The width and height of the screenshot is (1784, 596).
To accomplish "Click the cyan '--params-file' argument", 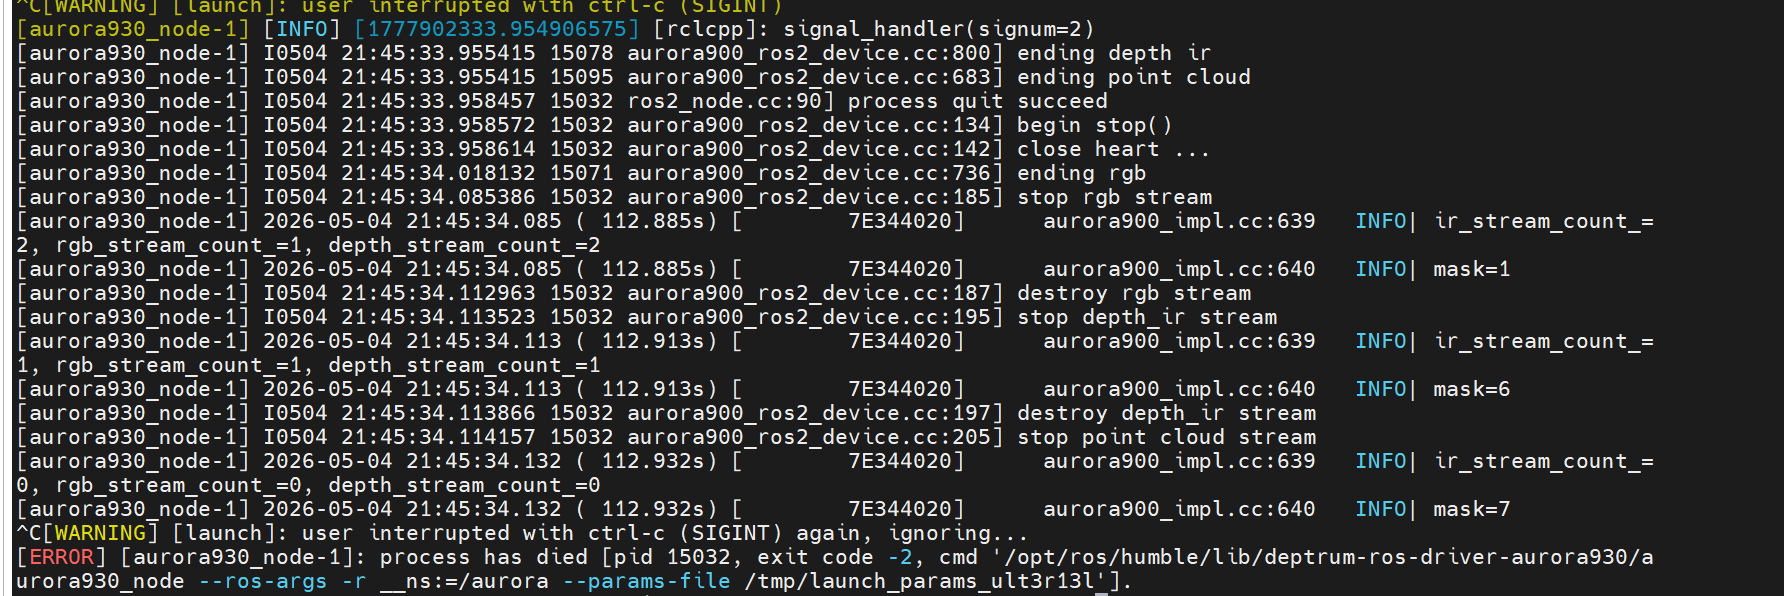I will [x=659, y=581].
